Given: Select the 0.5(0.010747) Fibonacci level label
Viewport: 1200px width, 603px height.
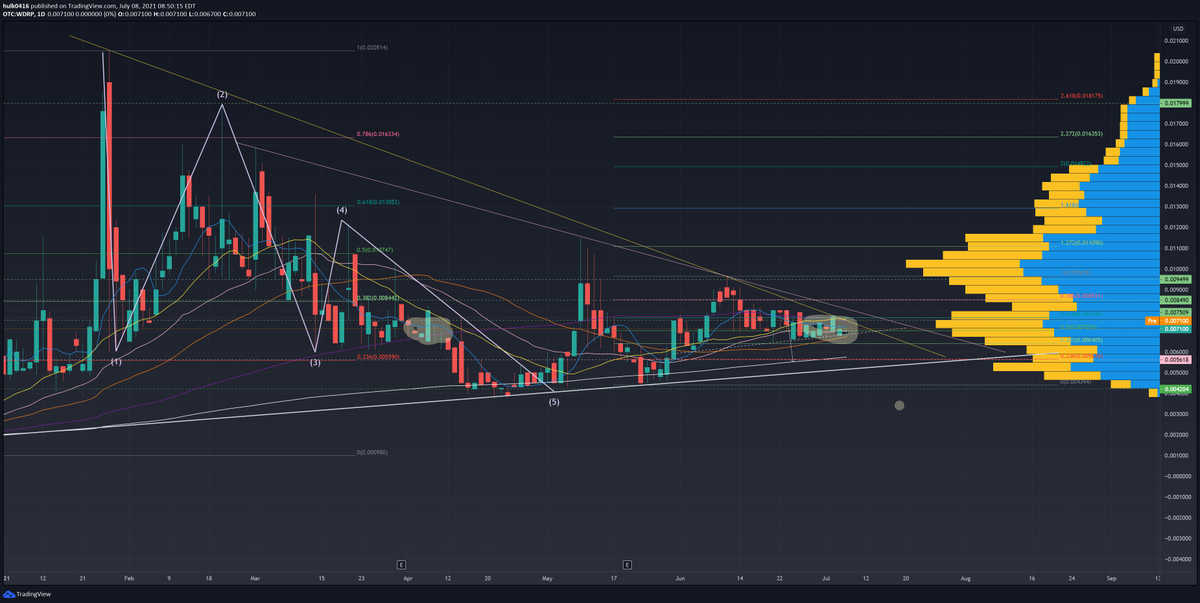Looking at the screenshot, I should pos(376,248).
